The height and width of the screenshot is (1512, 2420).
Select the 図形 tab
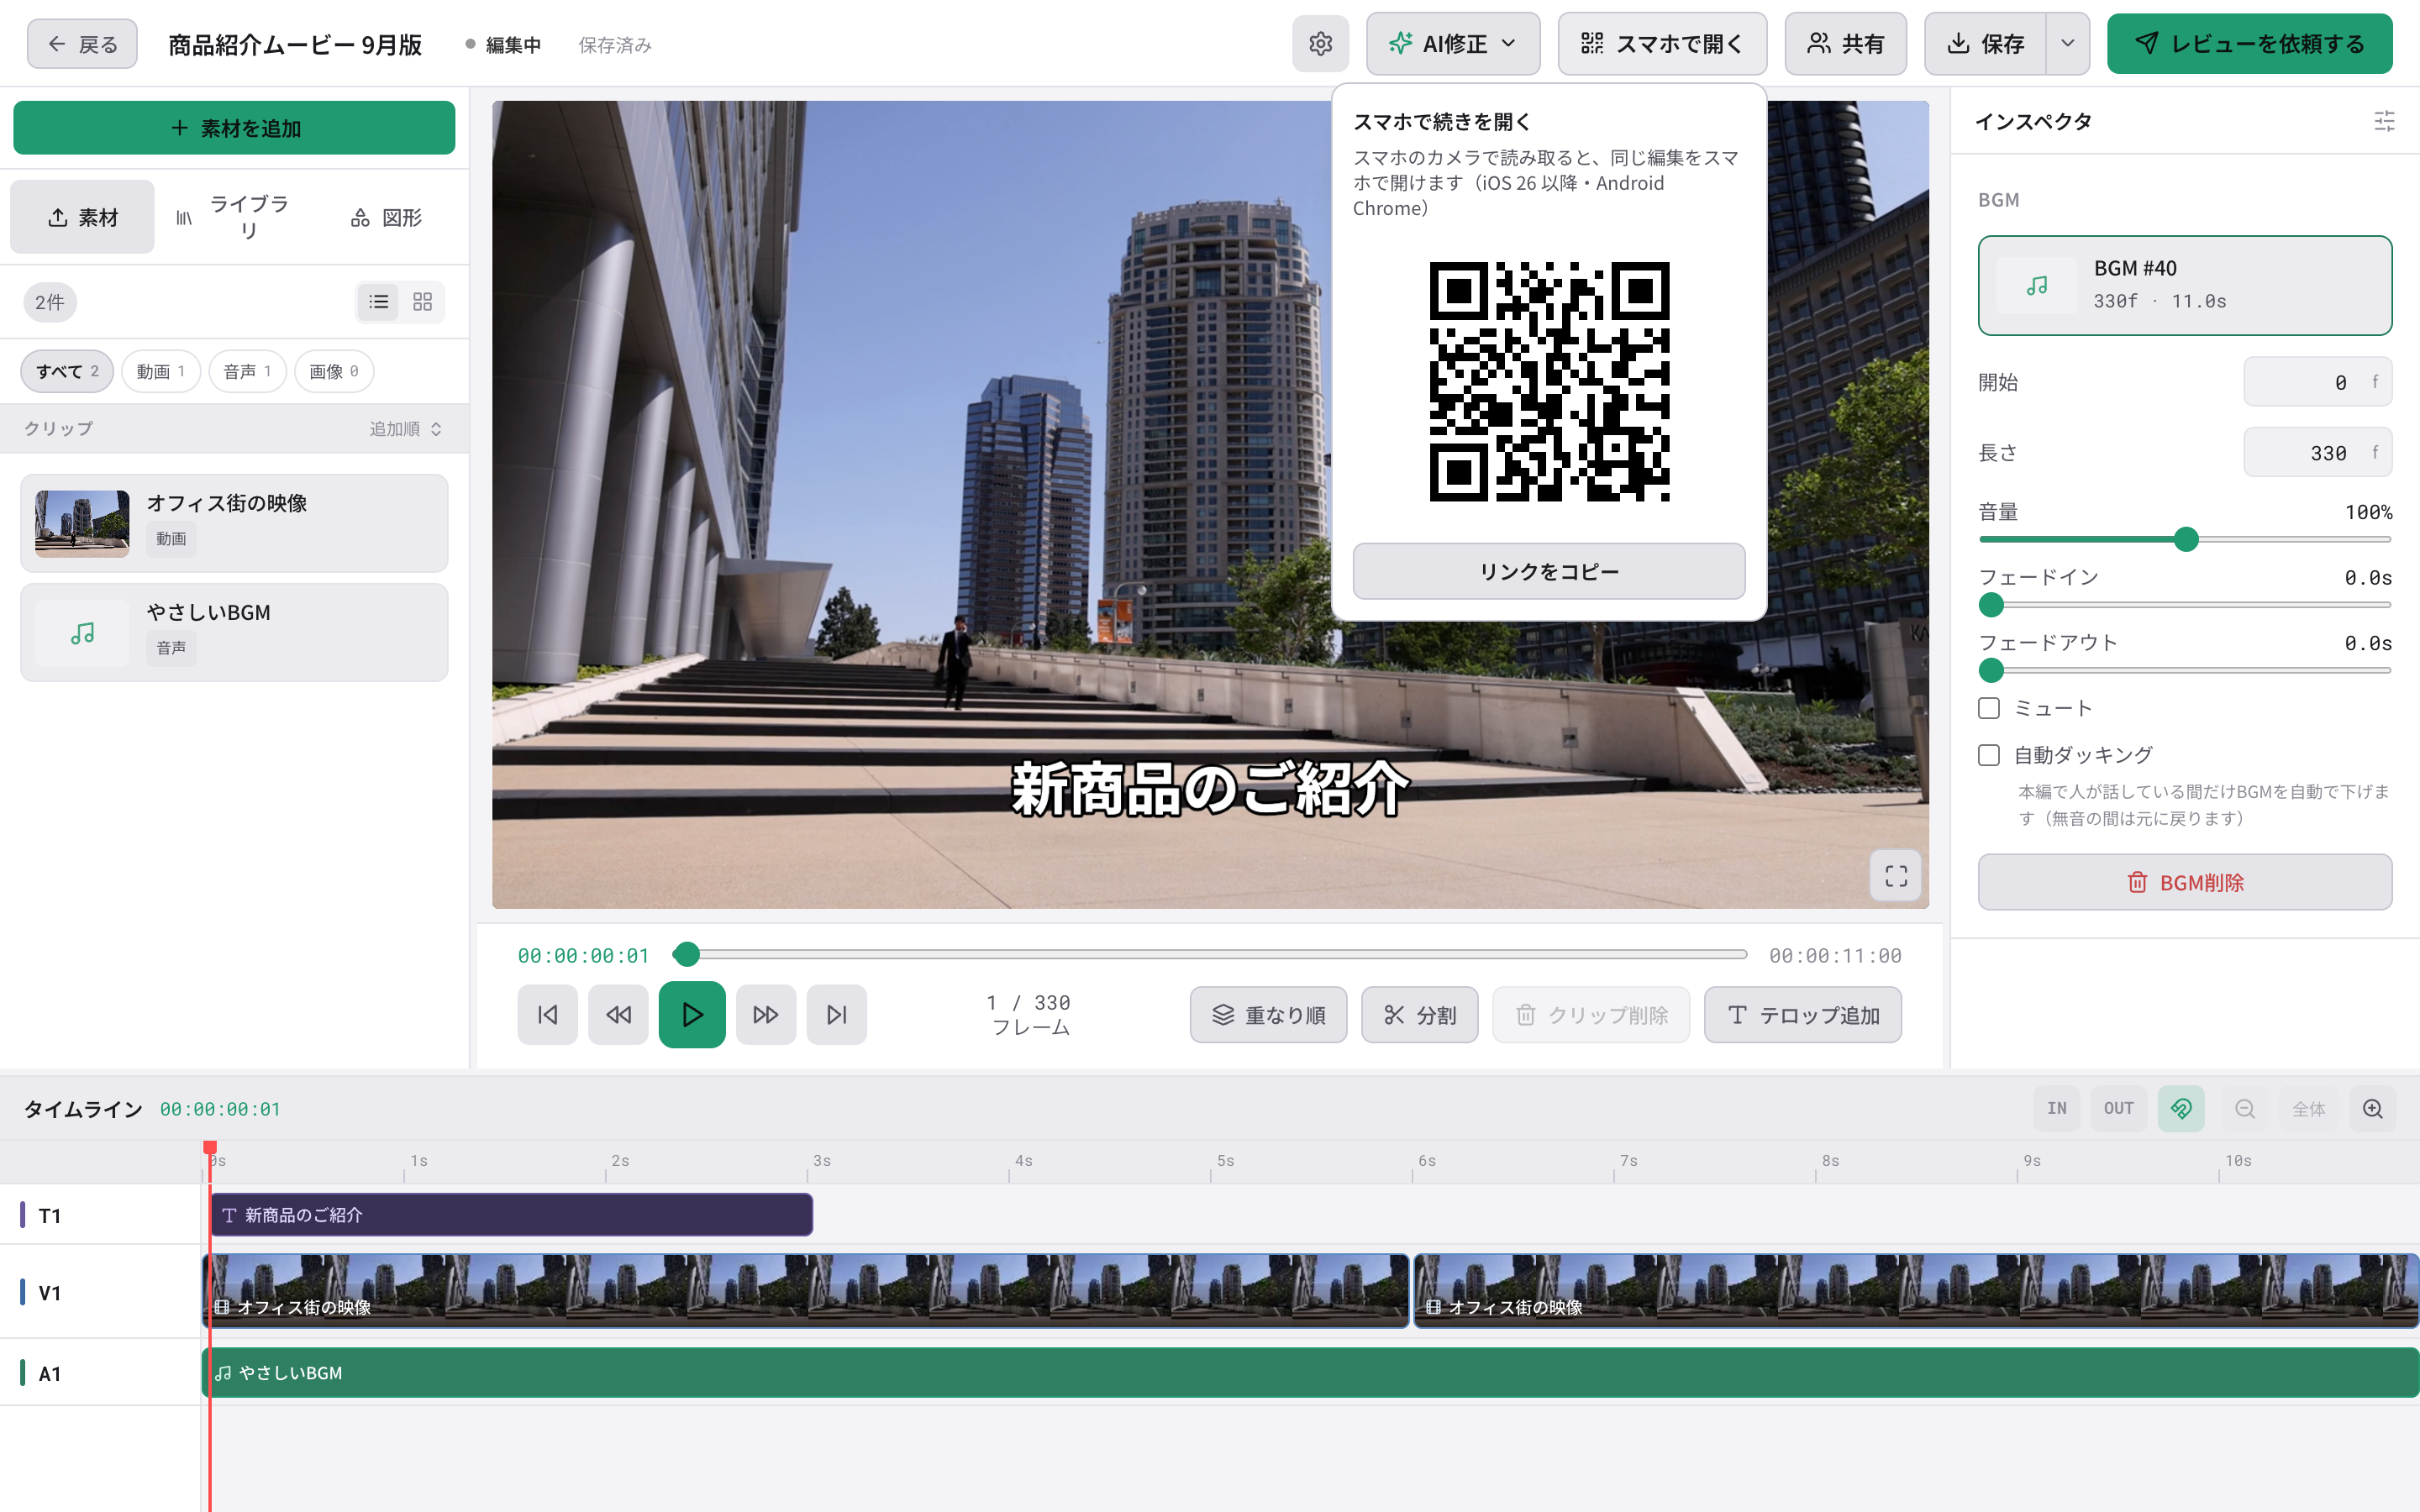coord(386,217)
